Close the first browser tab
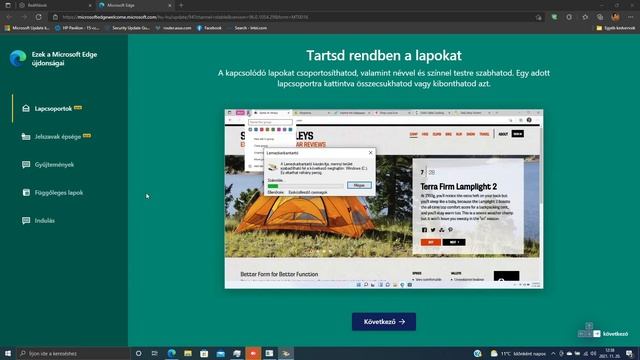 click(x=90, y=5)
